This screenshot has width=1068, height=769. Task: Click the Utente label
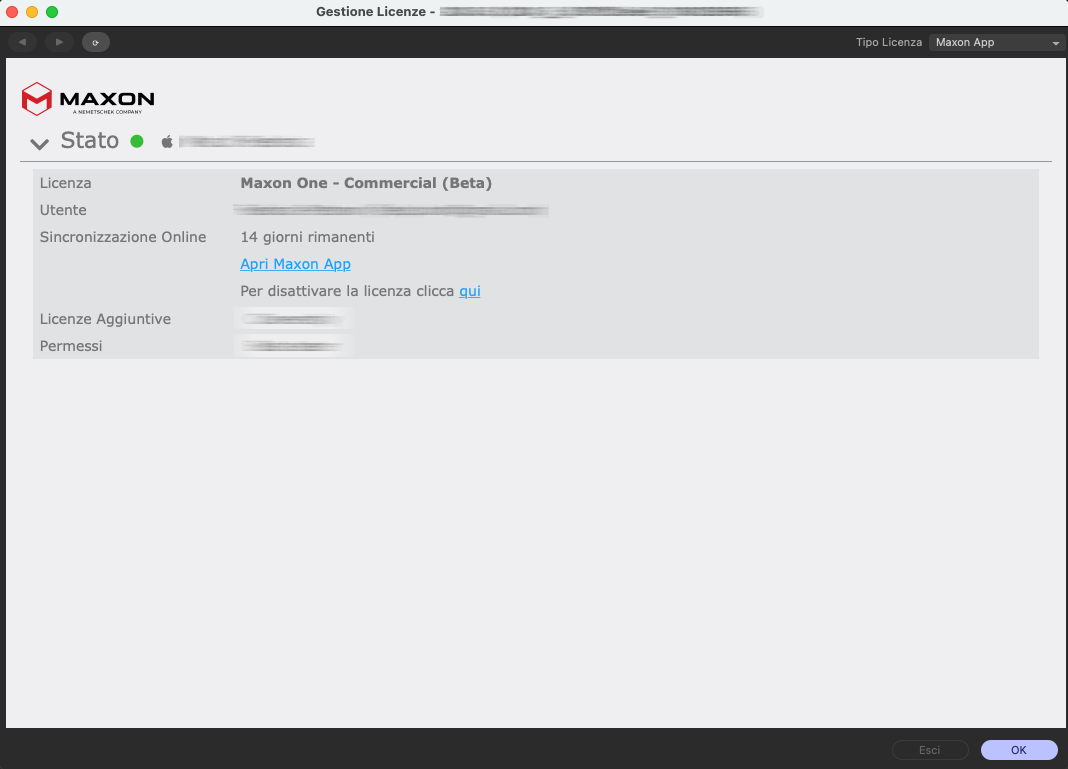click(x=63, y=210)
